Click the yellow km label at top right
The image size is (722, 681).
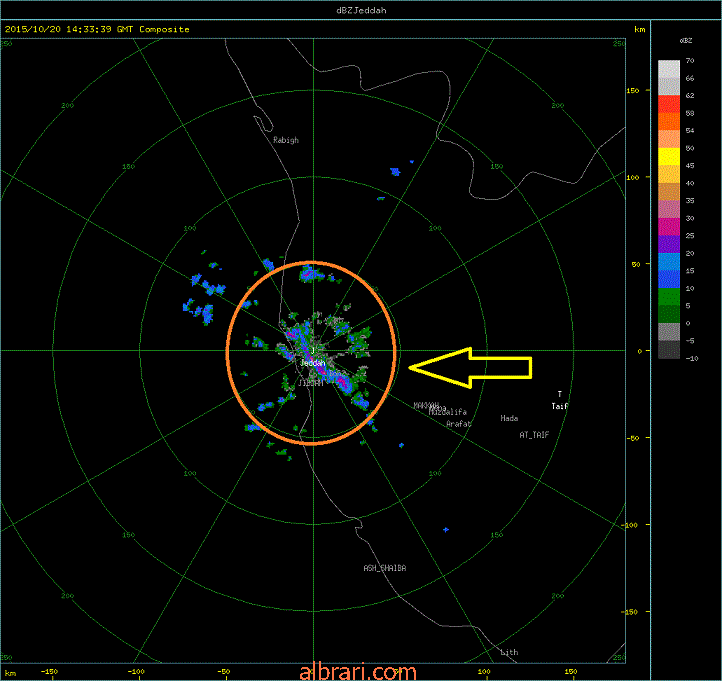click(x=640, y=29)
